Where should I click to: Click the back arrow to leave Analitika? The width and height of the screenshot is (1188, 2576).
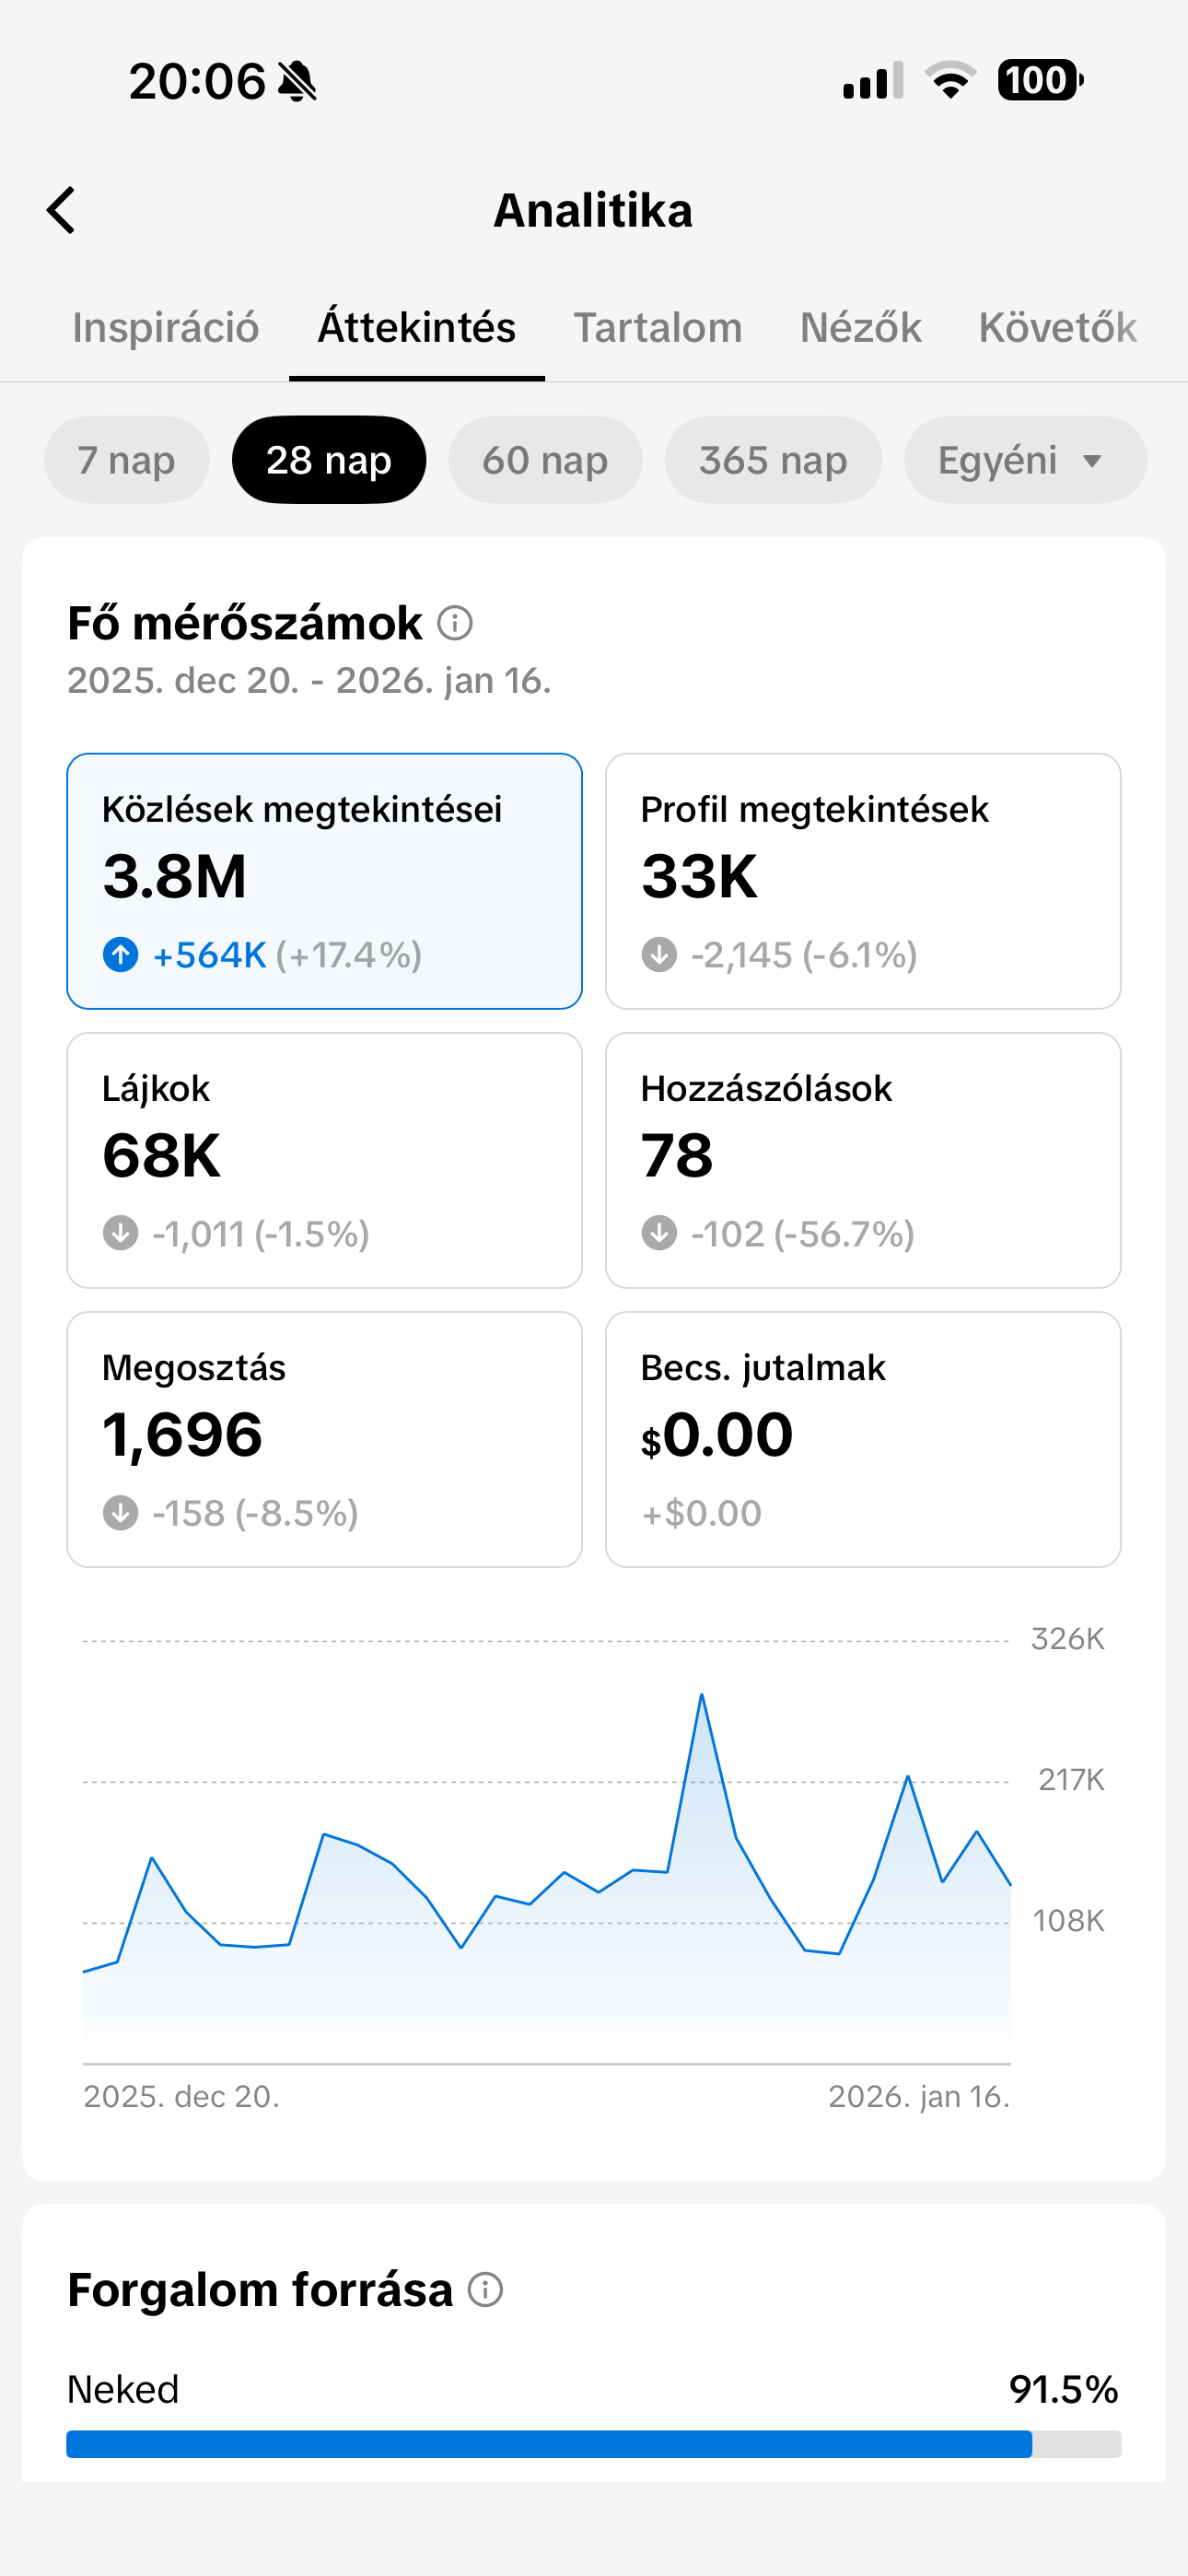tap(62, 210)
